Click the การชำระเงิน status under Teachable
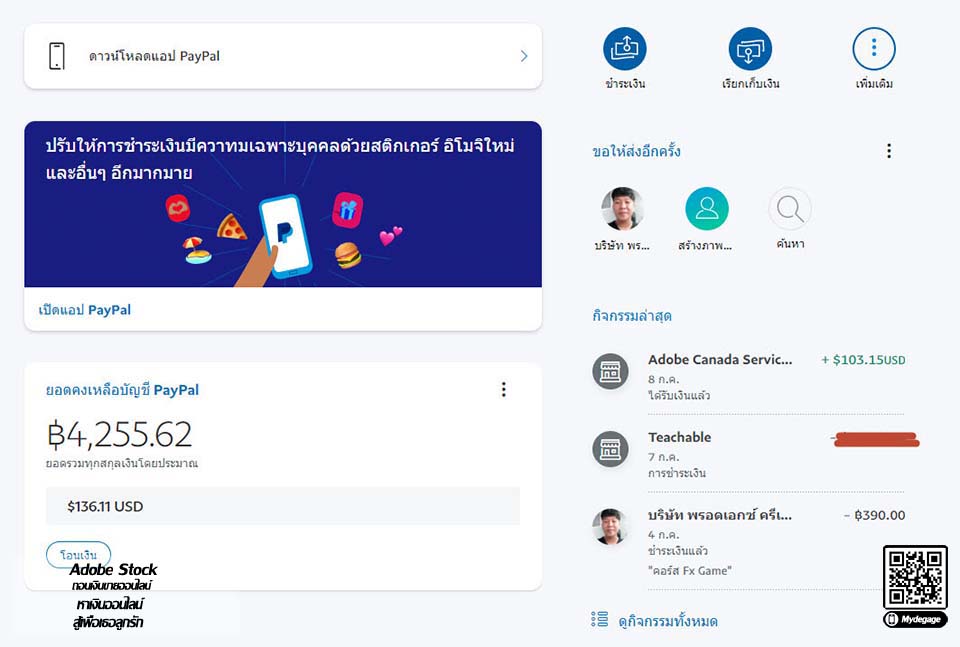 point(677,473)
